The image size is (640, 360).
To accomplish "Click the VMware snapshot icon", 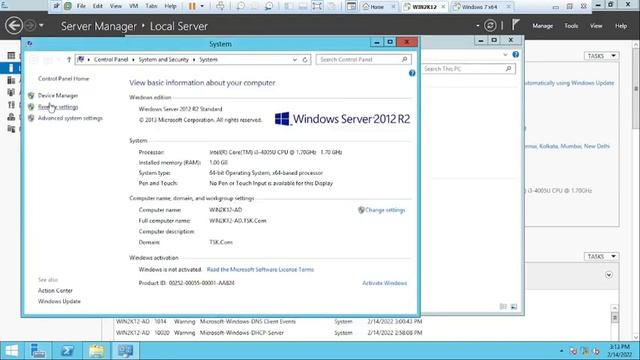I will (240, 6).
